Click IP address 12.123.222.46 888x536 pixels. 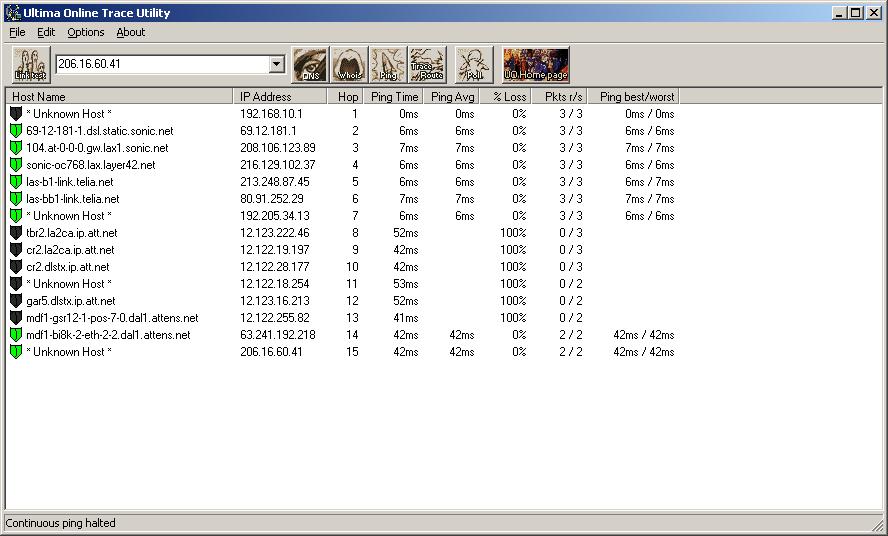pyautogui.click(x=275, y=233)
